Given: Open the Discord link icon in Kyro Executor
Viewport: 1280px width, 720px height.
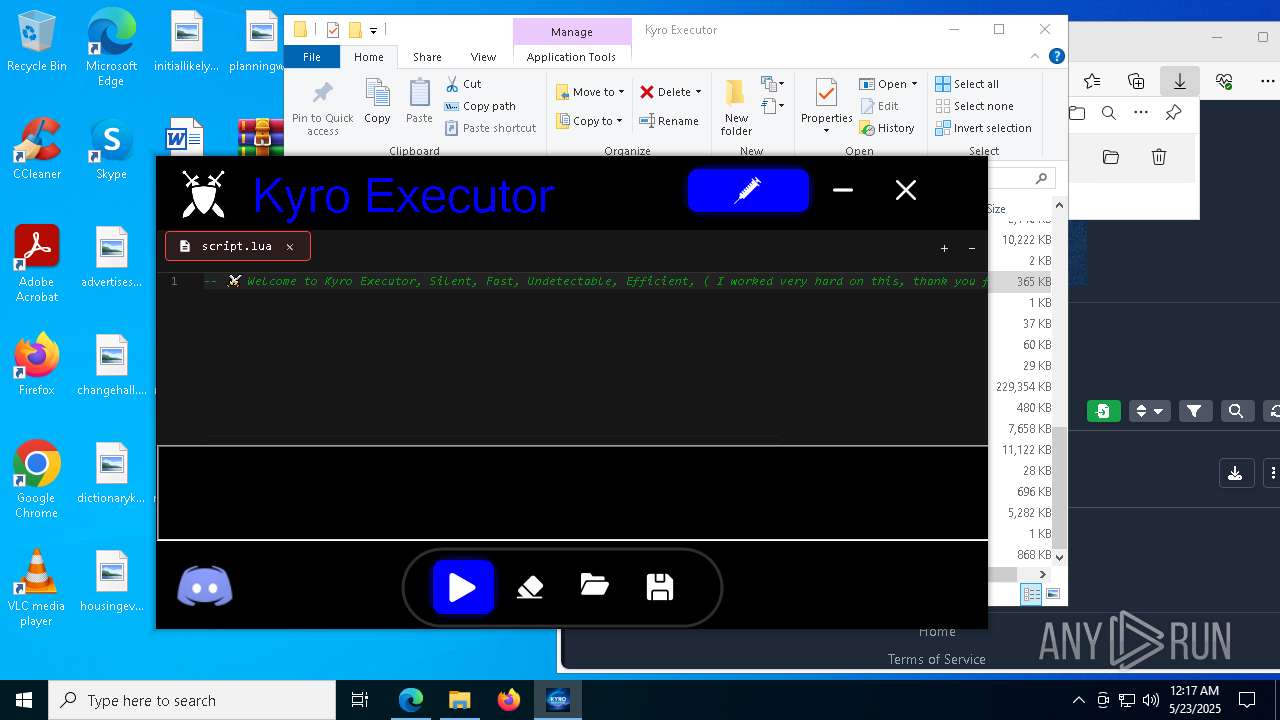Looking at the screenshot, I should coord(205,587).
